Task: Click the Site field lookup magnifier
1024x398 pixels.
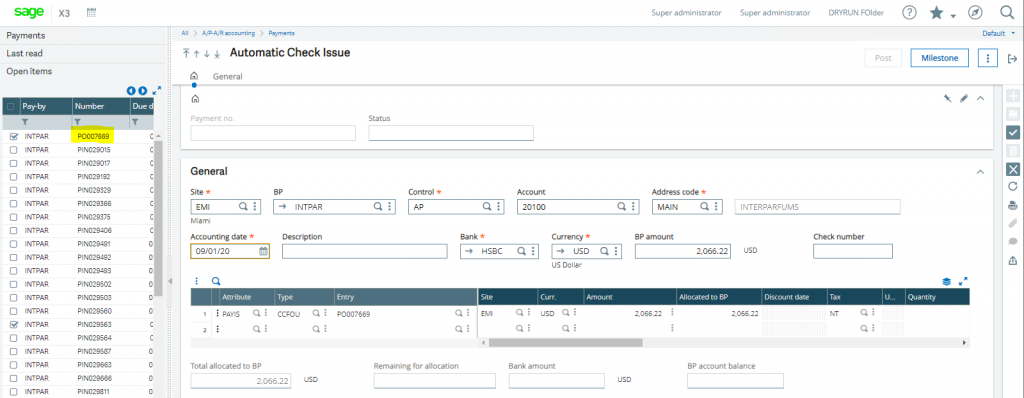Action: pyautogui.click(x=243, y=207)
